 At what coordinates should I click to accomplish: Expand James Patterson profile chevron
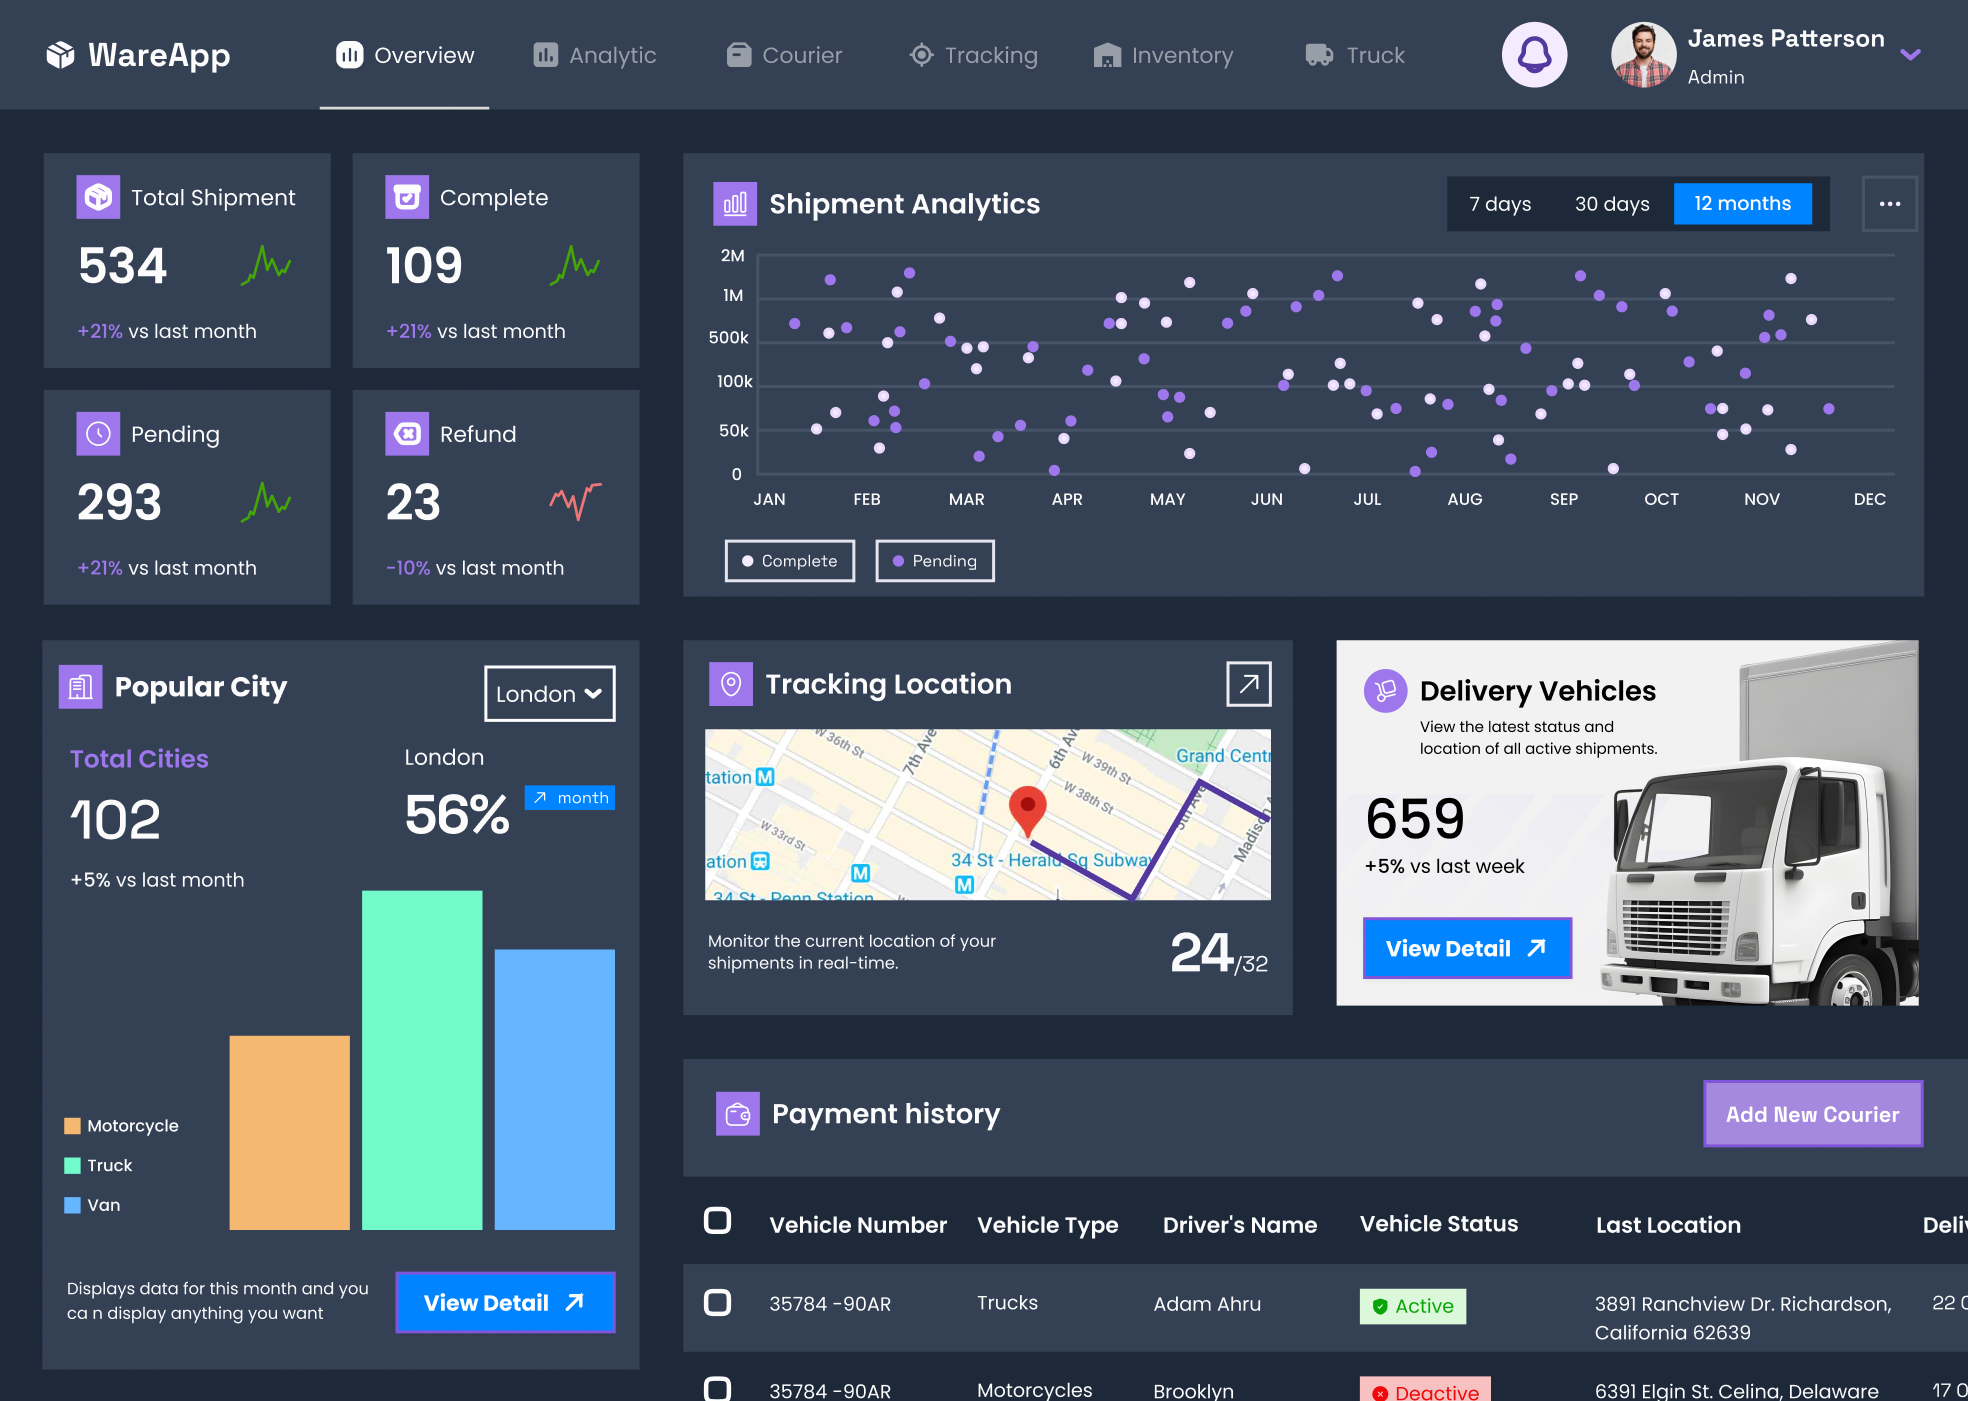click(x=1910, y=55)
